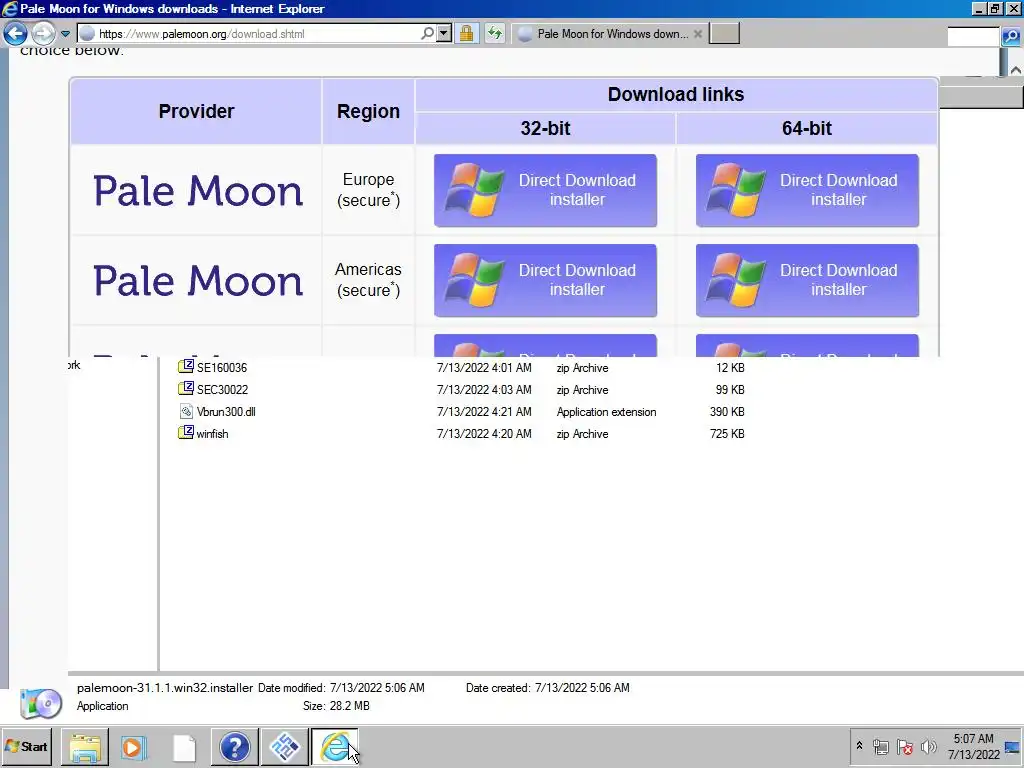Click the 'Americas (secure*)' region cell
Viewport: 1024px width, 768px height.
[368, 280]
